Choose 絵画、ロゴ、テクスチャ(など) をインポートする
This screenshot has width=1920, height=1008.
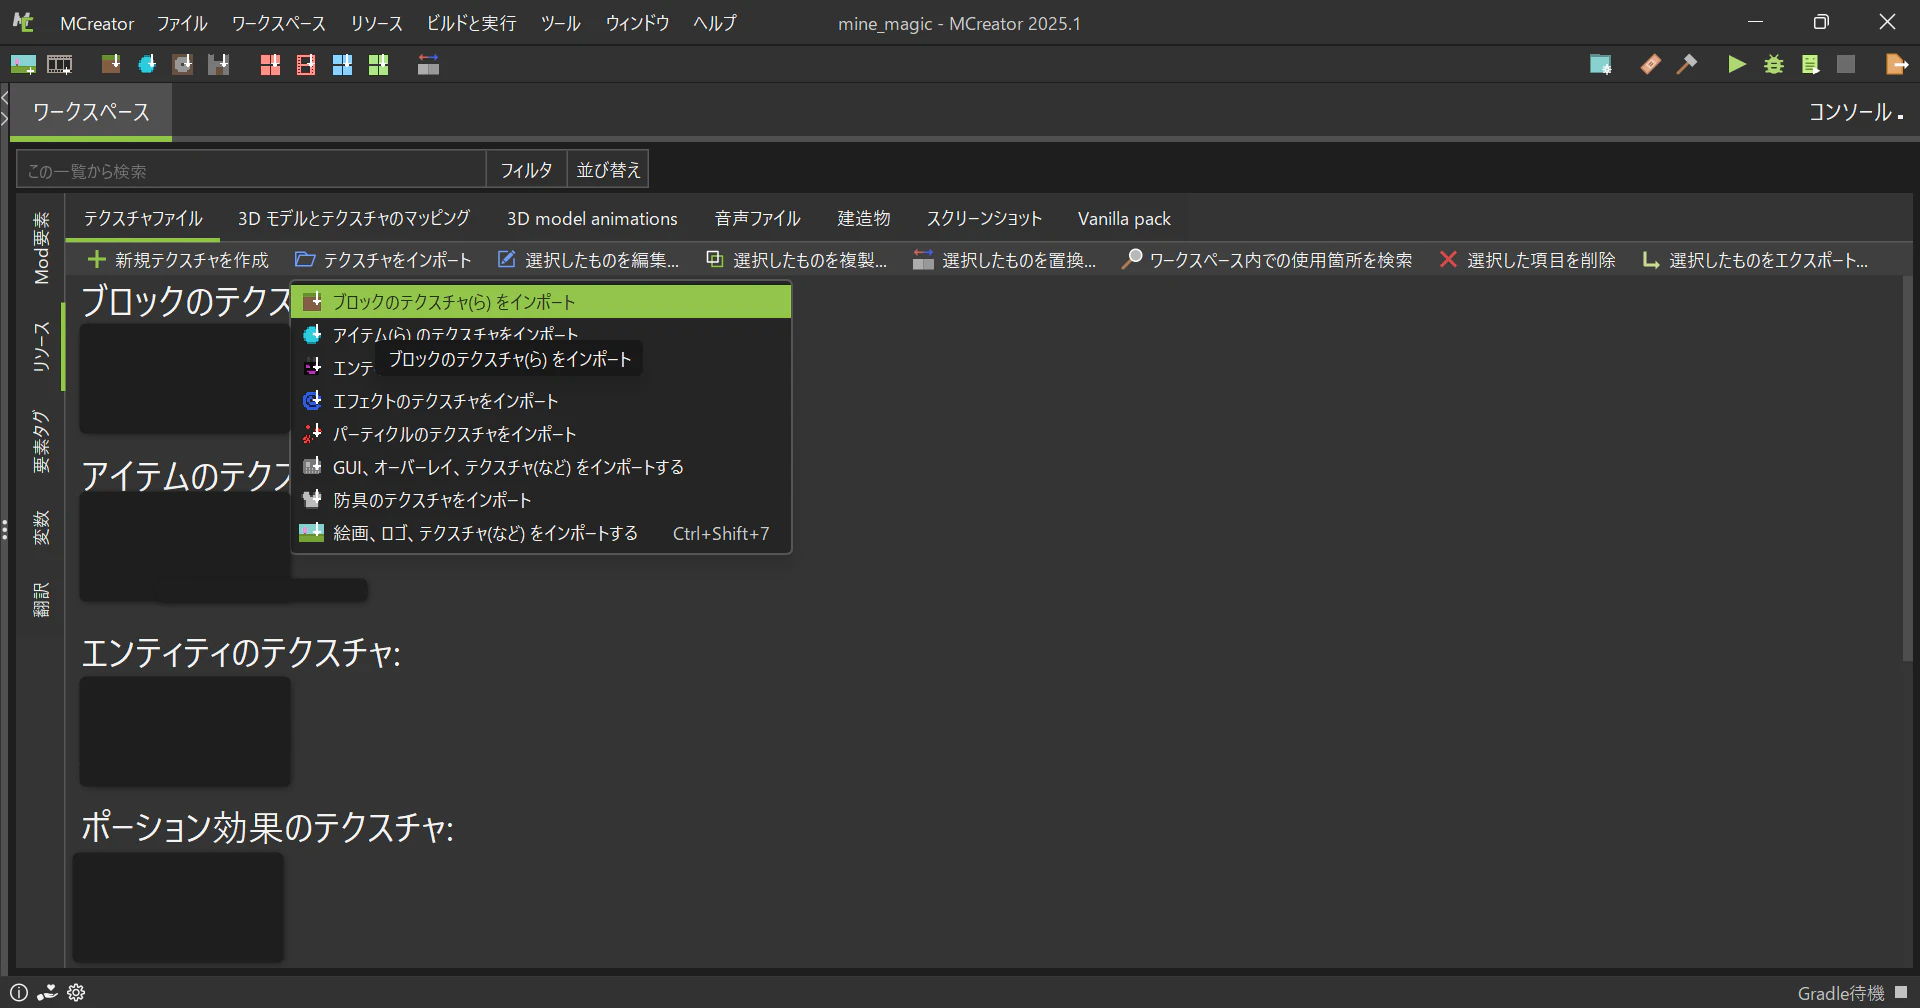(541, 533)
